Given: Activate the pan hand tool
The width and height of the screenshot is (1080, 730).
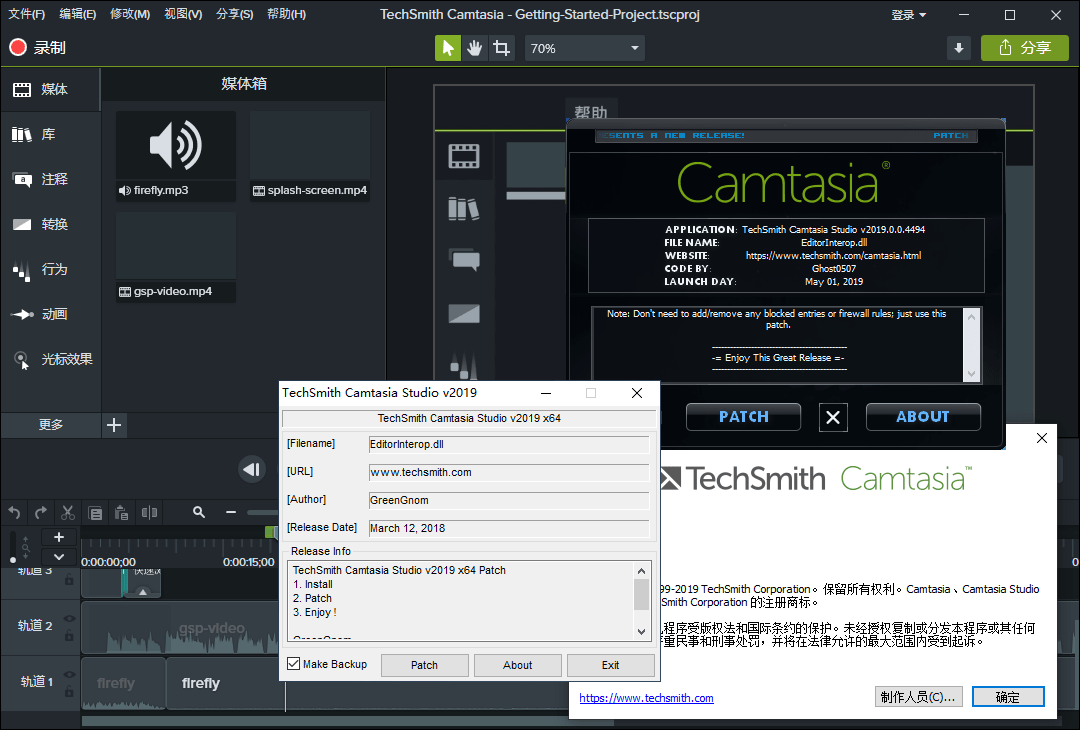Looking at the screenshot, I should (475, 48).
